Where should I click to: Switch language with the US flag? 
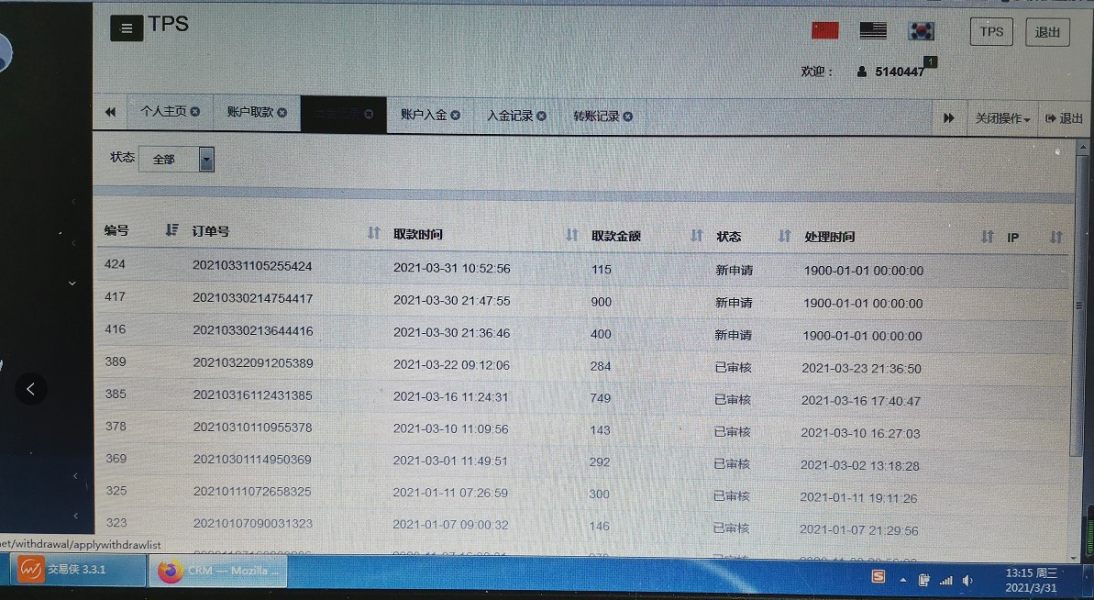(873, 30)
